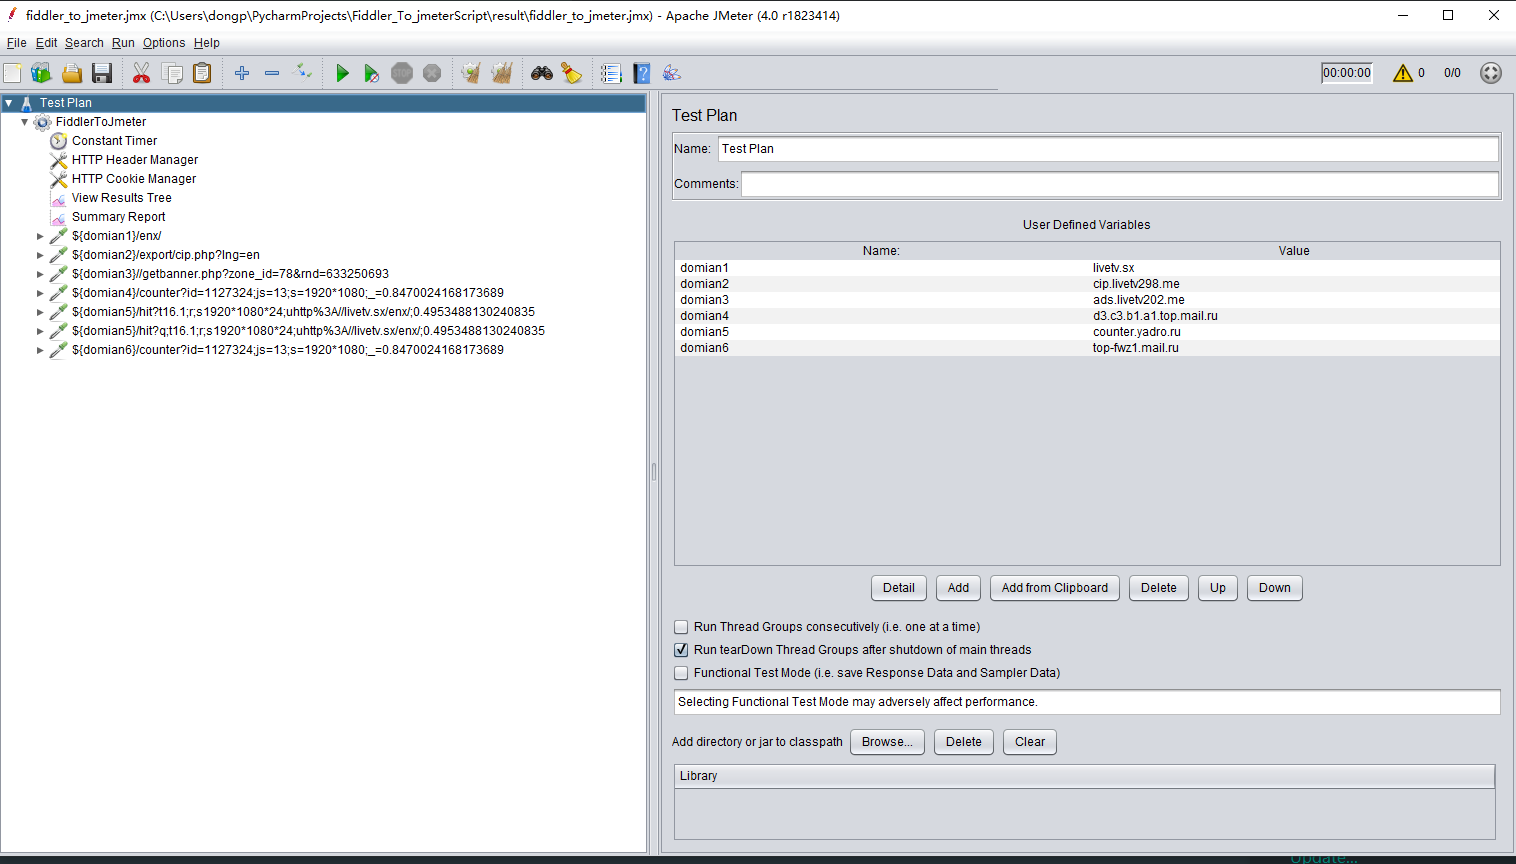Viewport: 1516px width, 864px height.
Task: Click the Up button
Action: pos(1218,588)
